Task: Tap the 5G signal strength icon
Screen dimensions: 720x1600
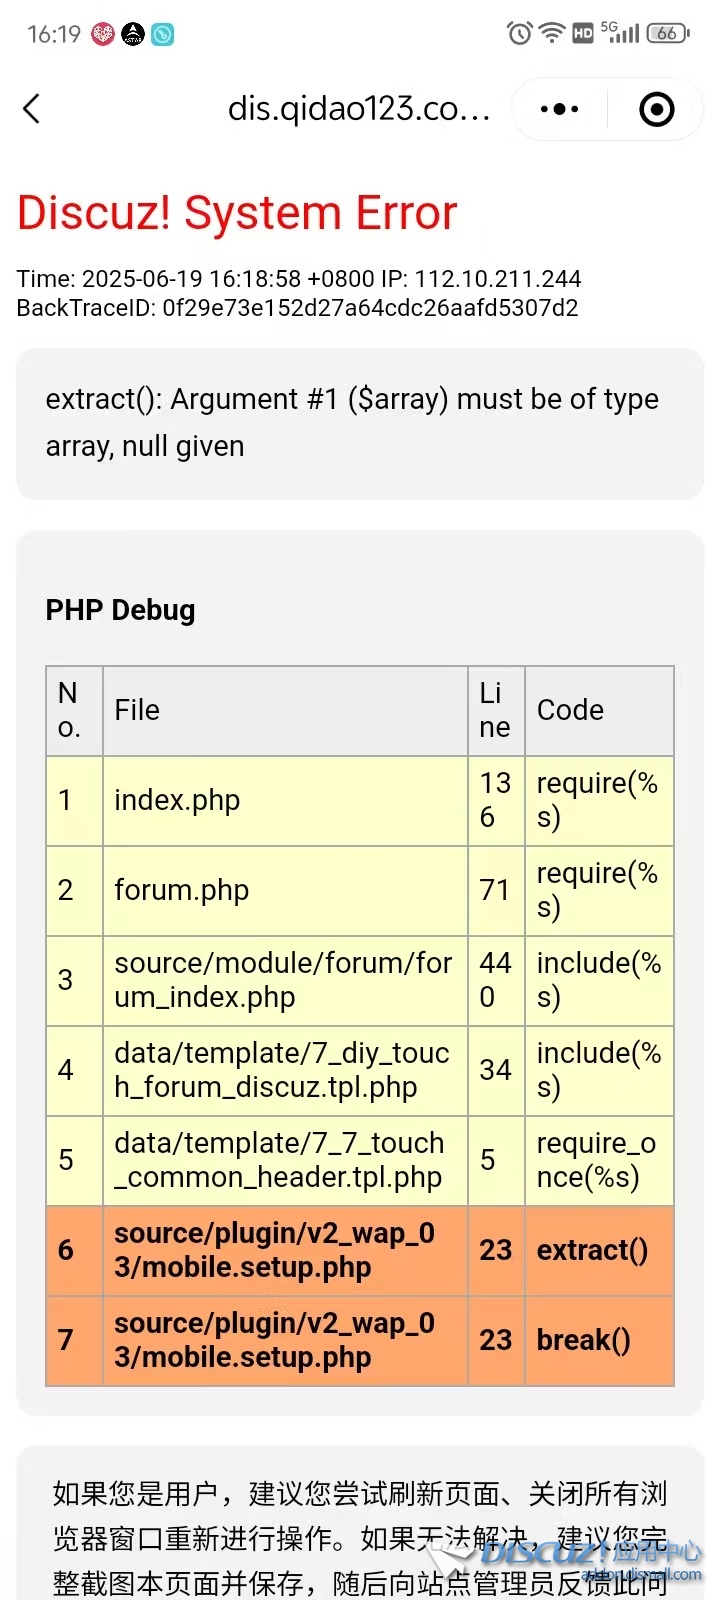Action: click(620, 32)
